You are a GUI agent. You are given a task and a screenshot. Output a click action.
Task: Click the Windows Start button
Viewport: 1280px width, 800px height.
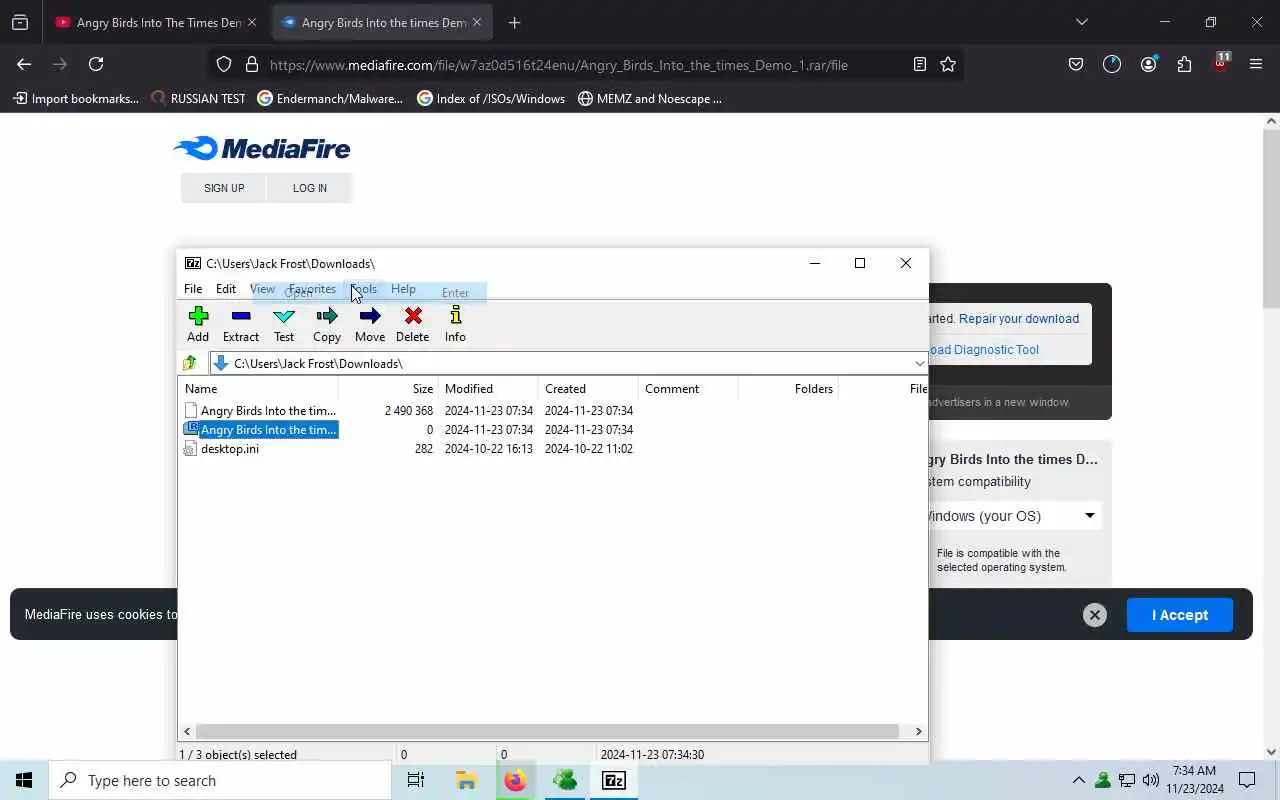point(24,780)
